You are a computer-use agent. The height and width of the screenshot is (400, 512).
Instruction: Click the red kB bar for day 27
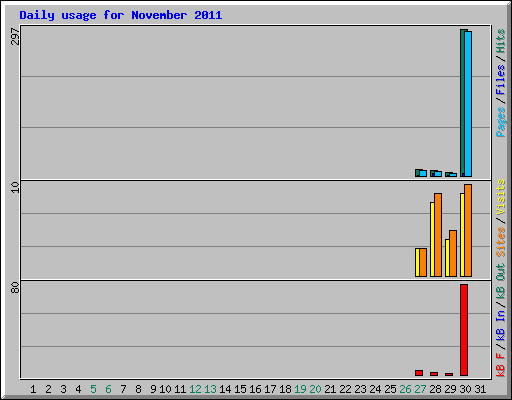click(419, 373)
